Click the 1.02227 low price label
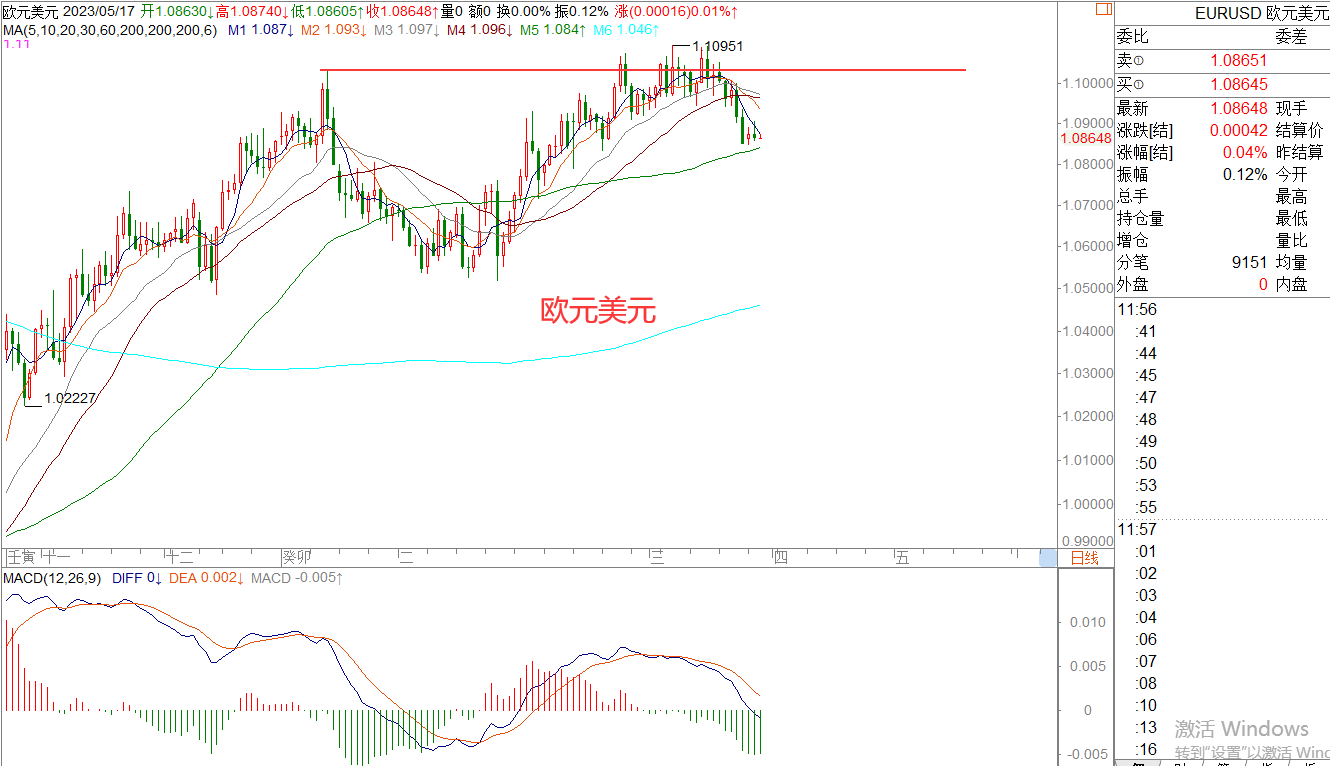The image size is (1330, 766). [70, 398]
